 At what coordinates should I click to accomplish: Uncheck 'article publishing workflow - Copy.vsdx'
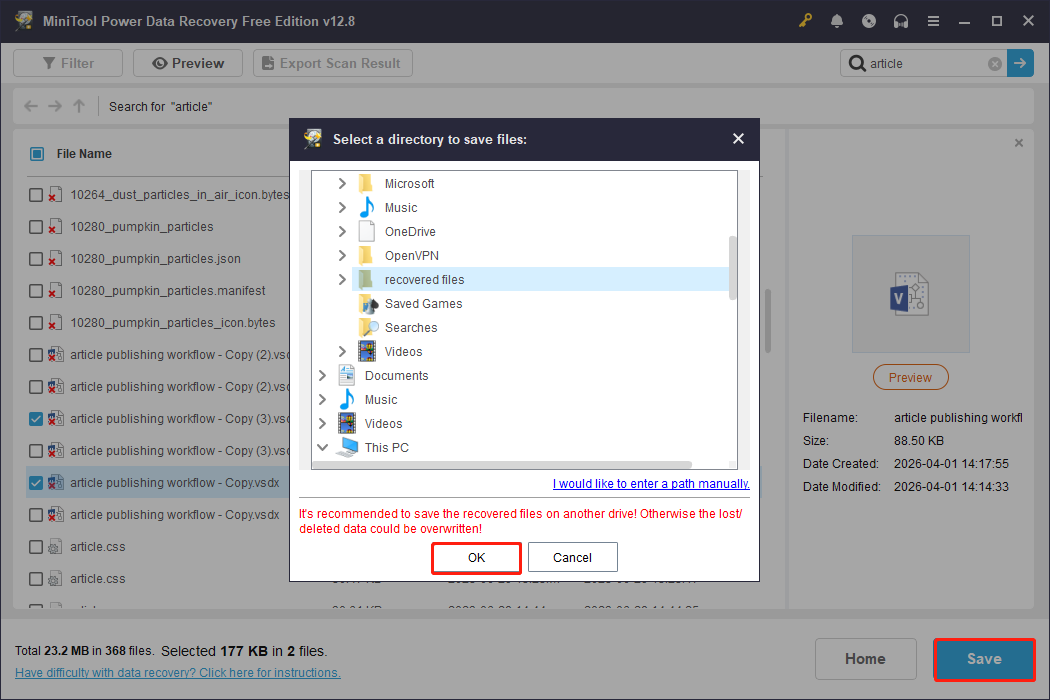[x=35, y=482]
